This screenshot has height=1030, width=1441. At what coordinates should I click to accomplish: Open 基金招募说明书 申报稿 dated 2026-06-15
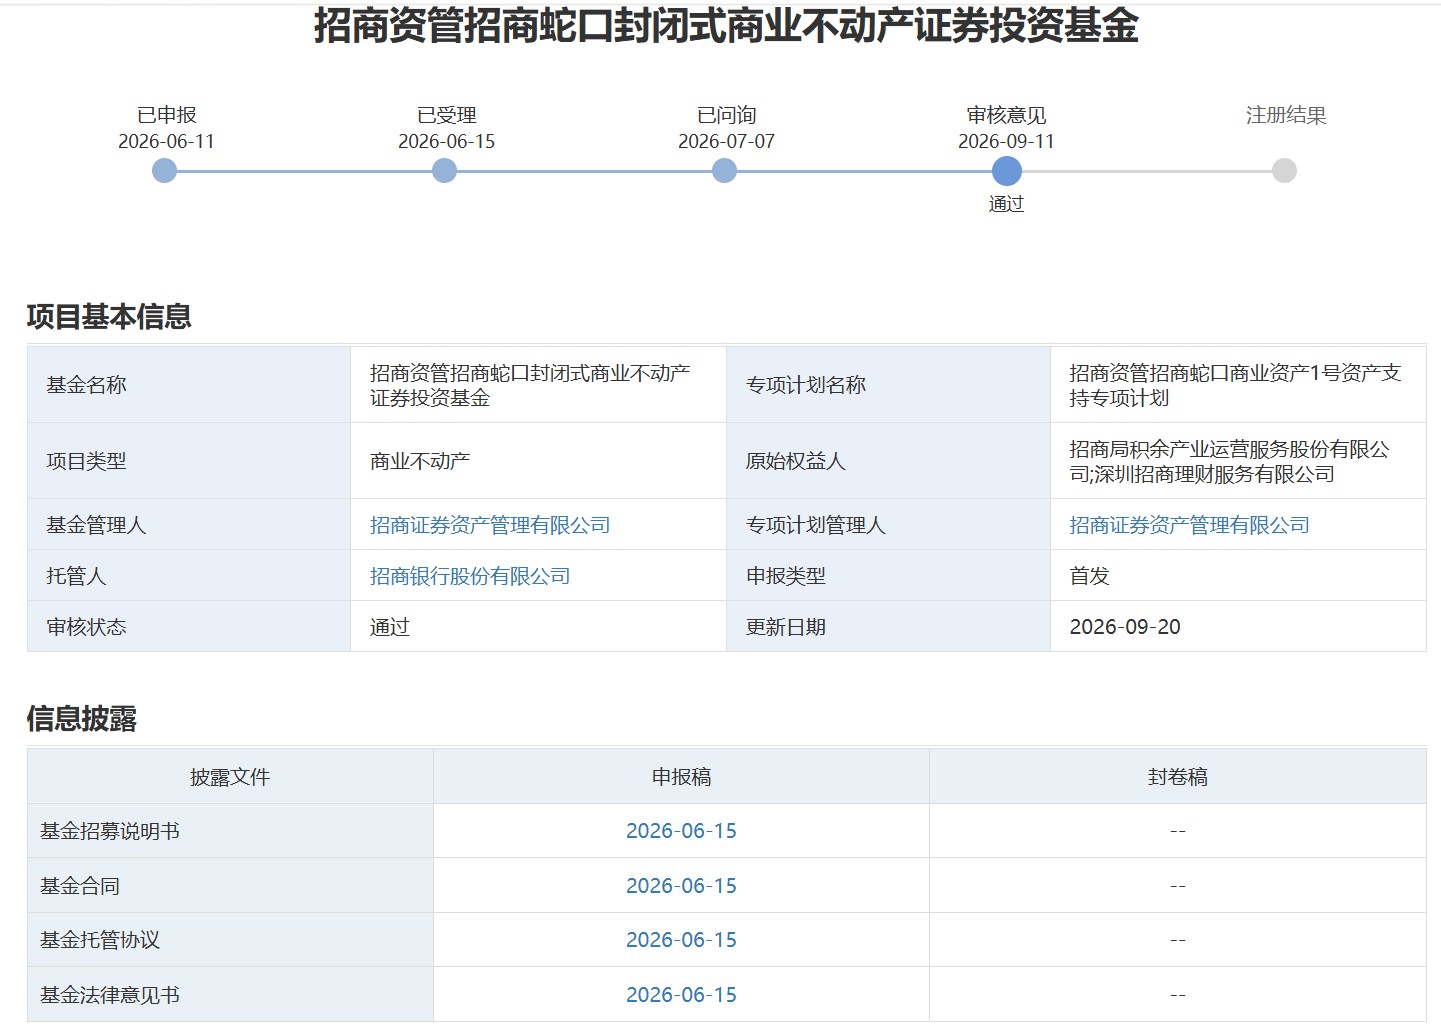click(x=681, y=831)
